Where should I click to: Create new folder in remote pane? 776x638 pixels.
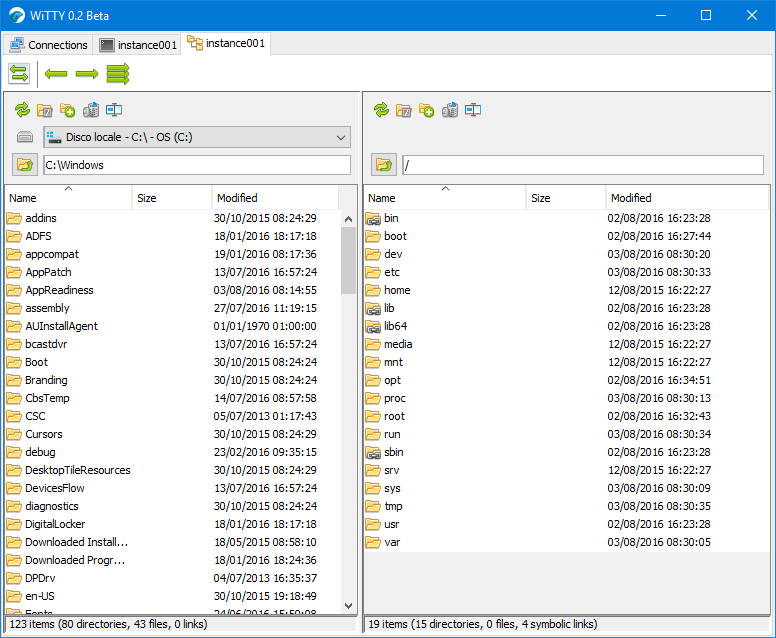click(426, 110)
